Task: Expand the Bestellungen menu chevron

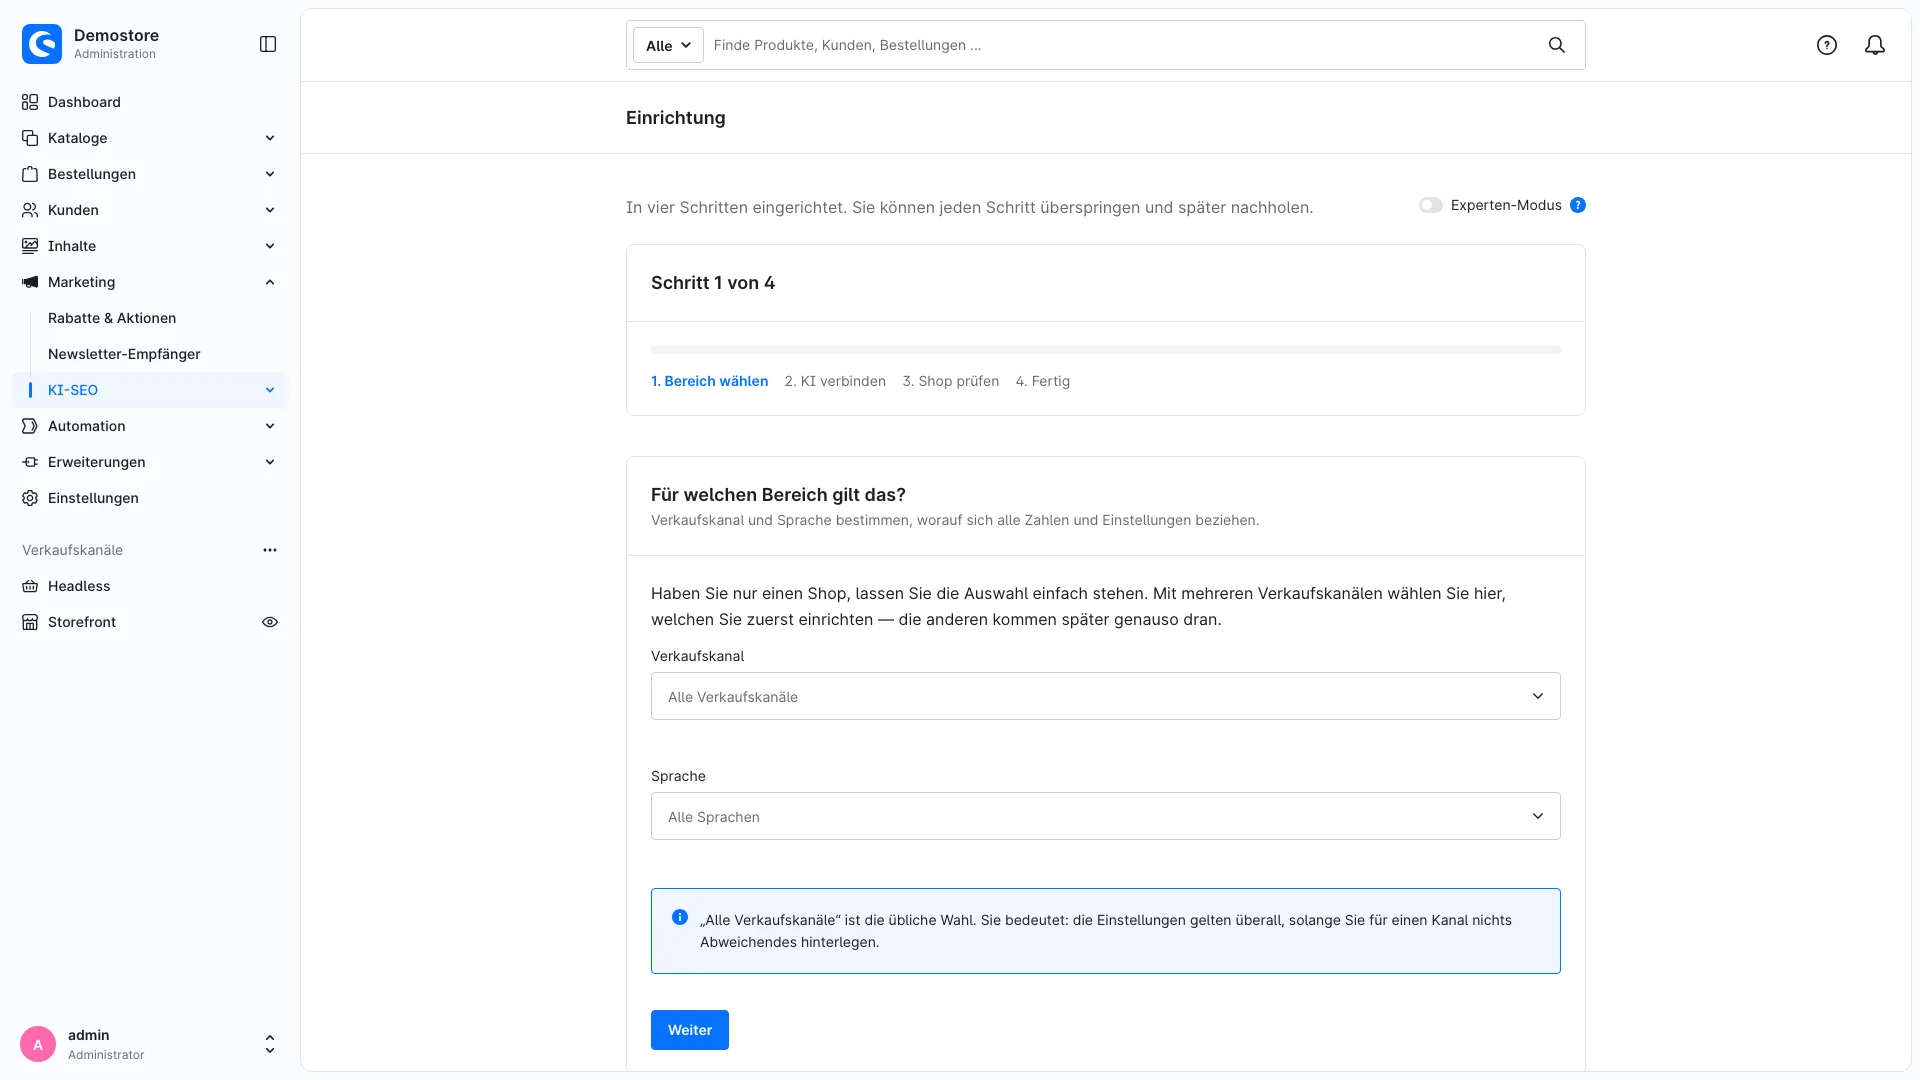Action: (270, 174)
